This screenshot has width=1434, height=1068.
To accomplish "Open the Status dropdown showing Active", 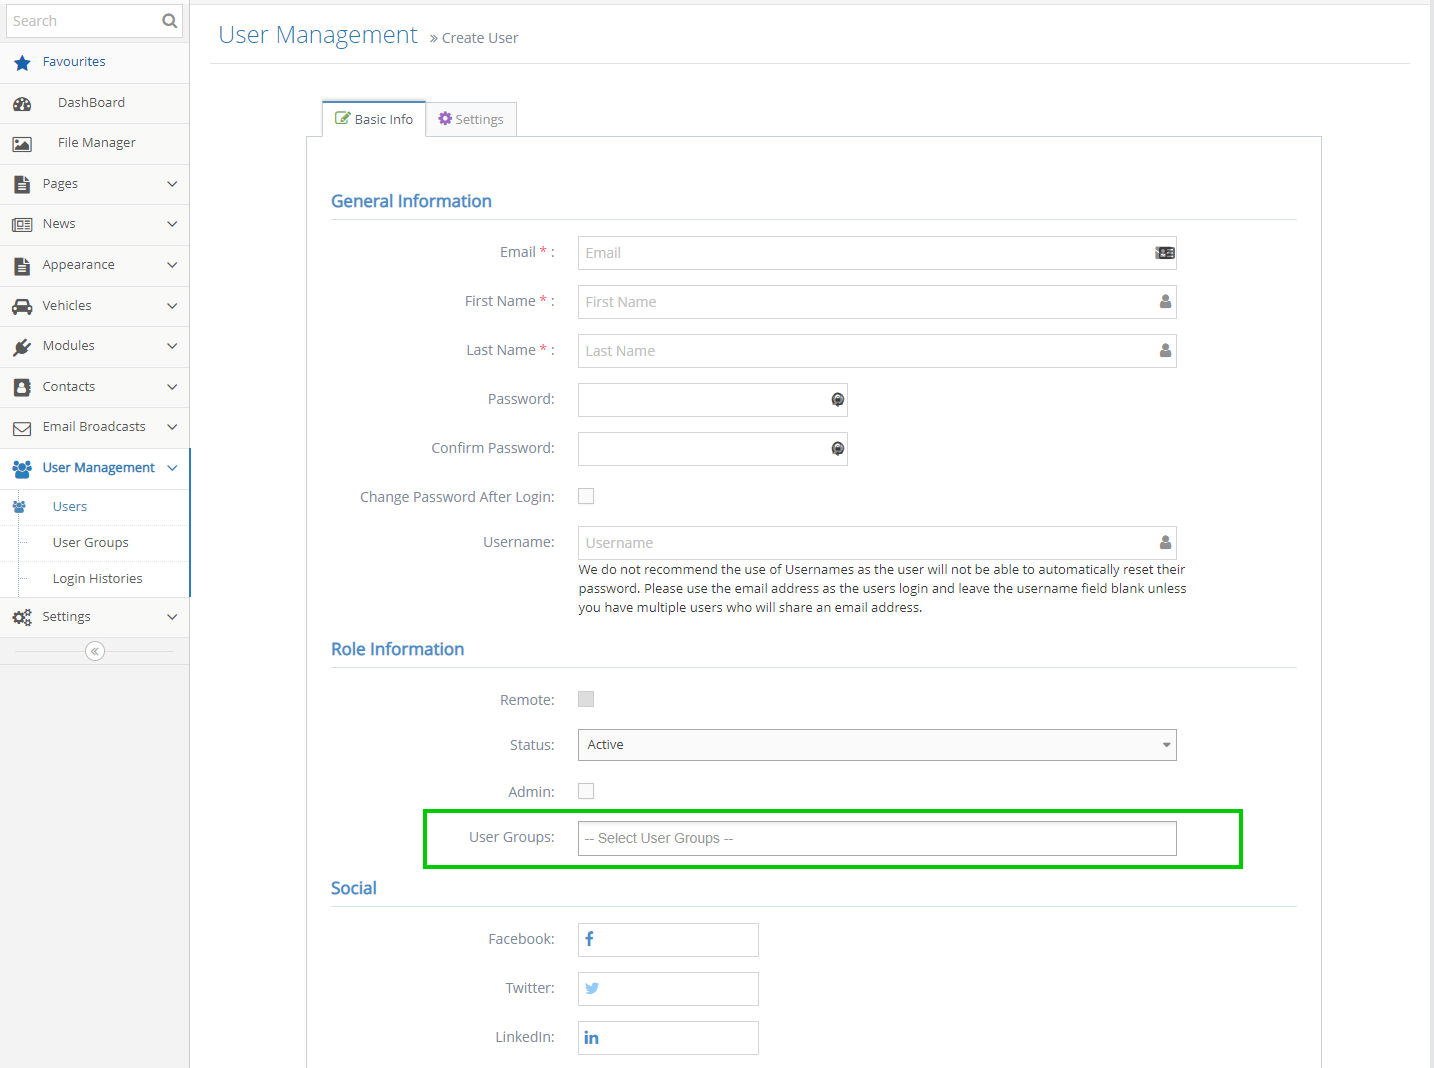I will pos(876,745).
